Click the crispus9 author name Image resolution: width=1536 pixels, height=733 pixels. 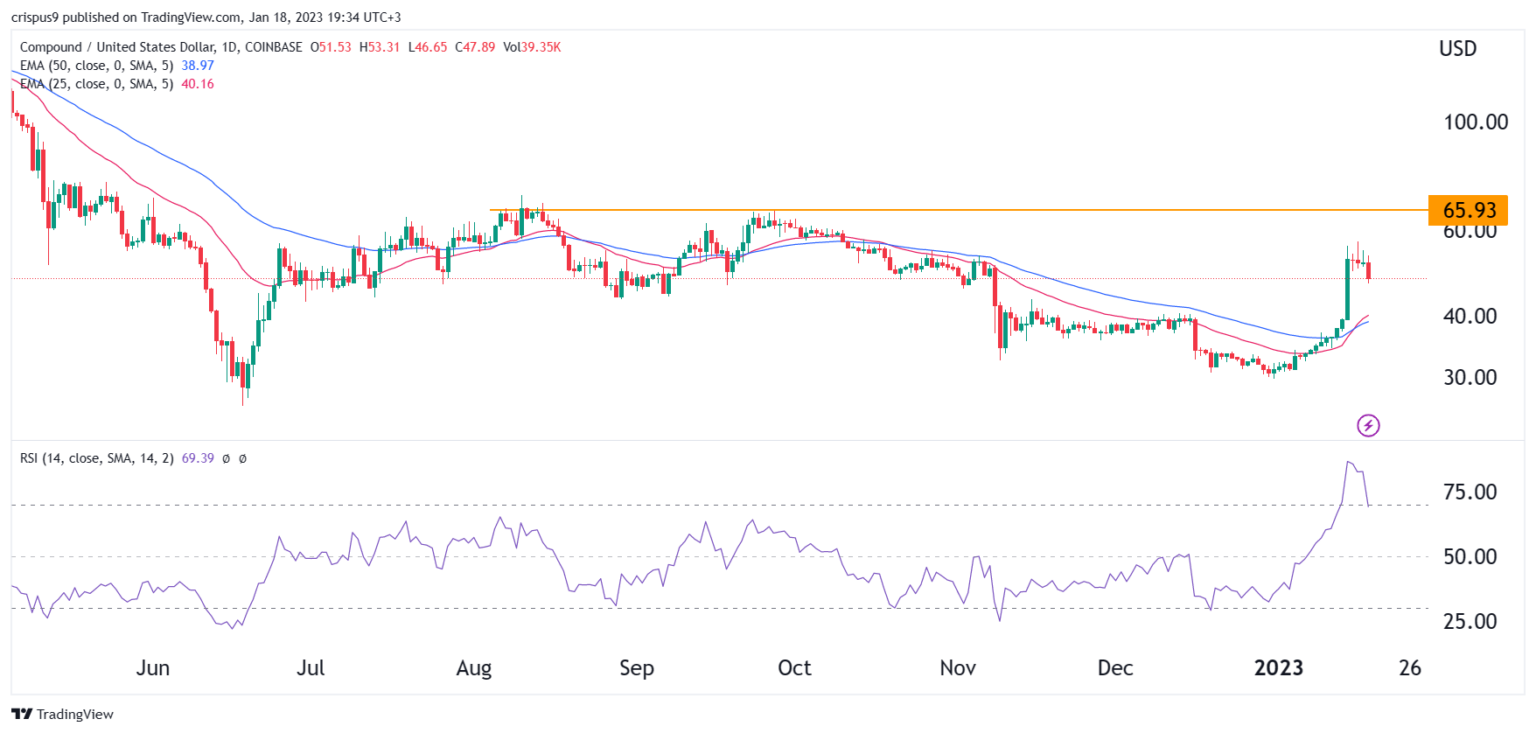[34, 15]
